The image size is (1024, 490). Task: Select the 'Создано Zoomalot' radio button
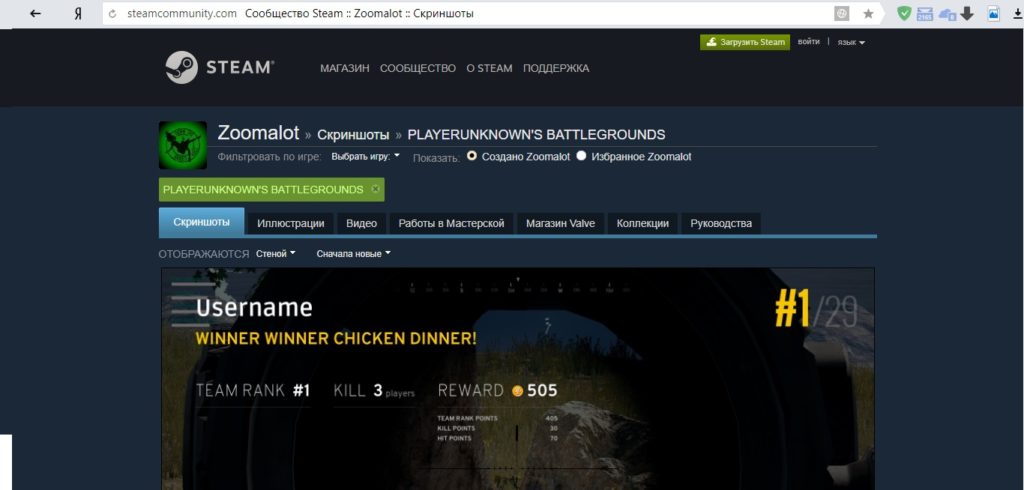click(472, 156)
